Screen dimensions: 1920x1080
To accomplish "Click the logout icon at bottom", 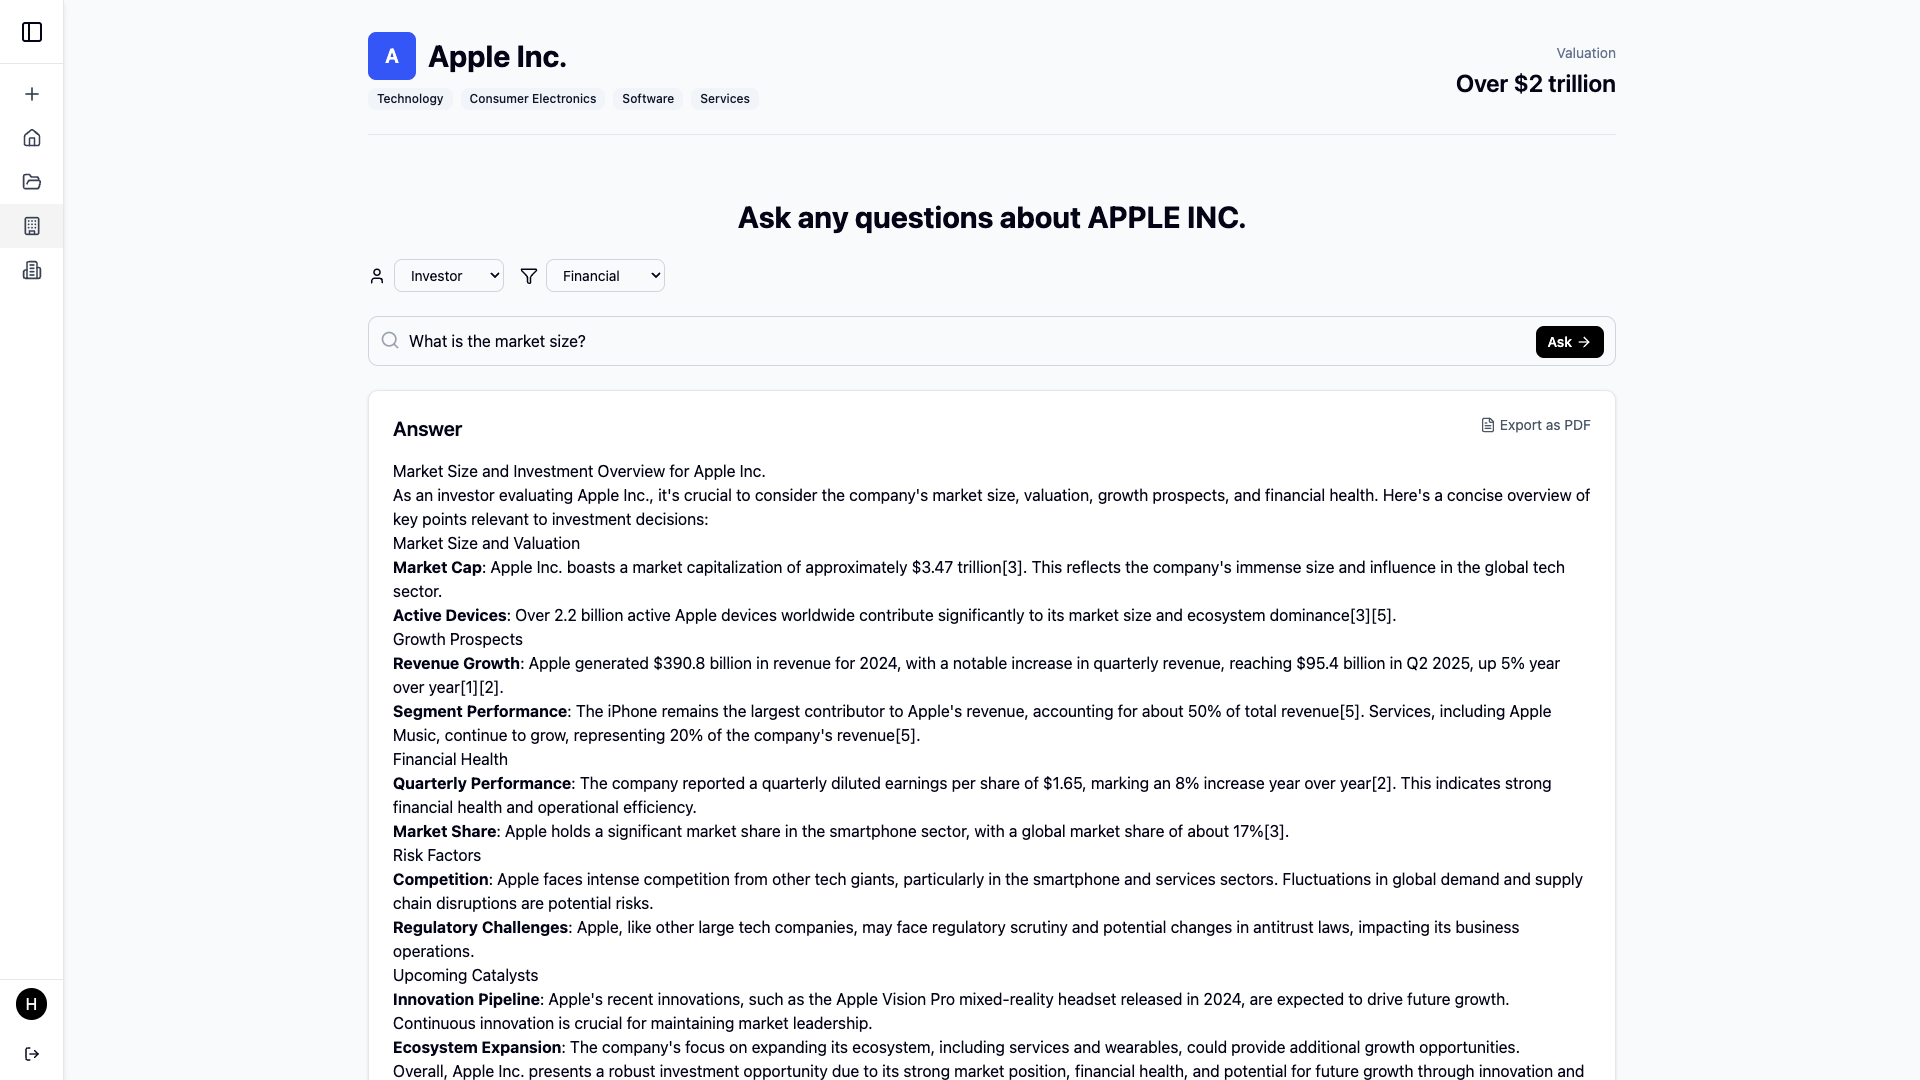I will point(32,1054).
